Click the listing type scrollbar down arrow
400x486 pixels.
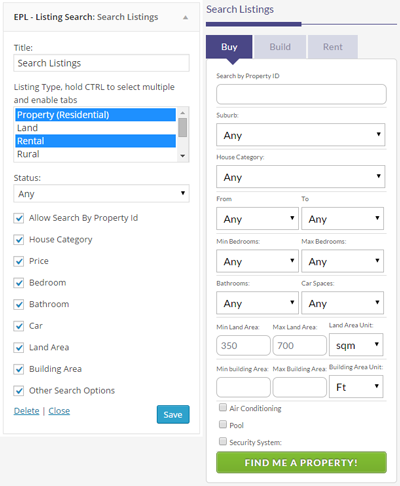click(x=182, y=156)
